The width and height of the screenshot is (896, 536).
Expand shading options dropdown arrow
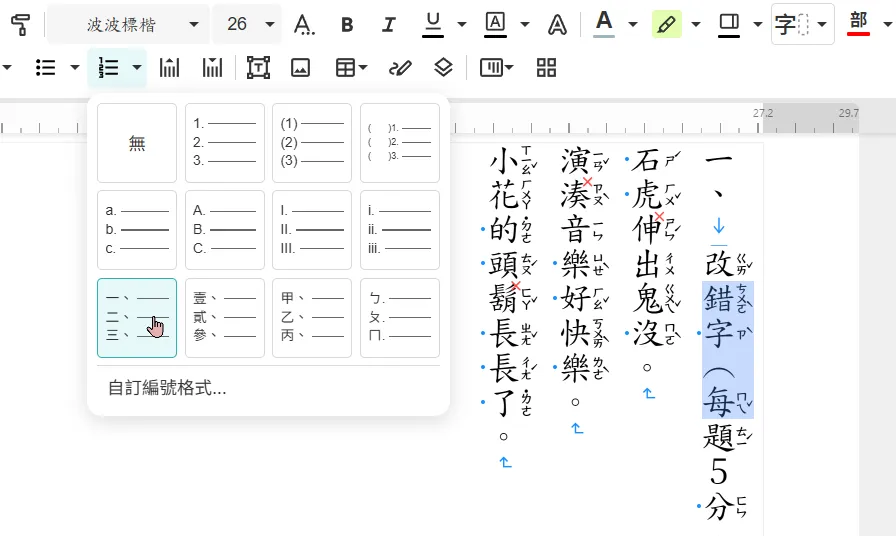758,25
